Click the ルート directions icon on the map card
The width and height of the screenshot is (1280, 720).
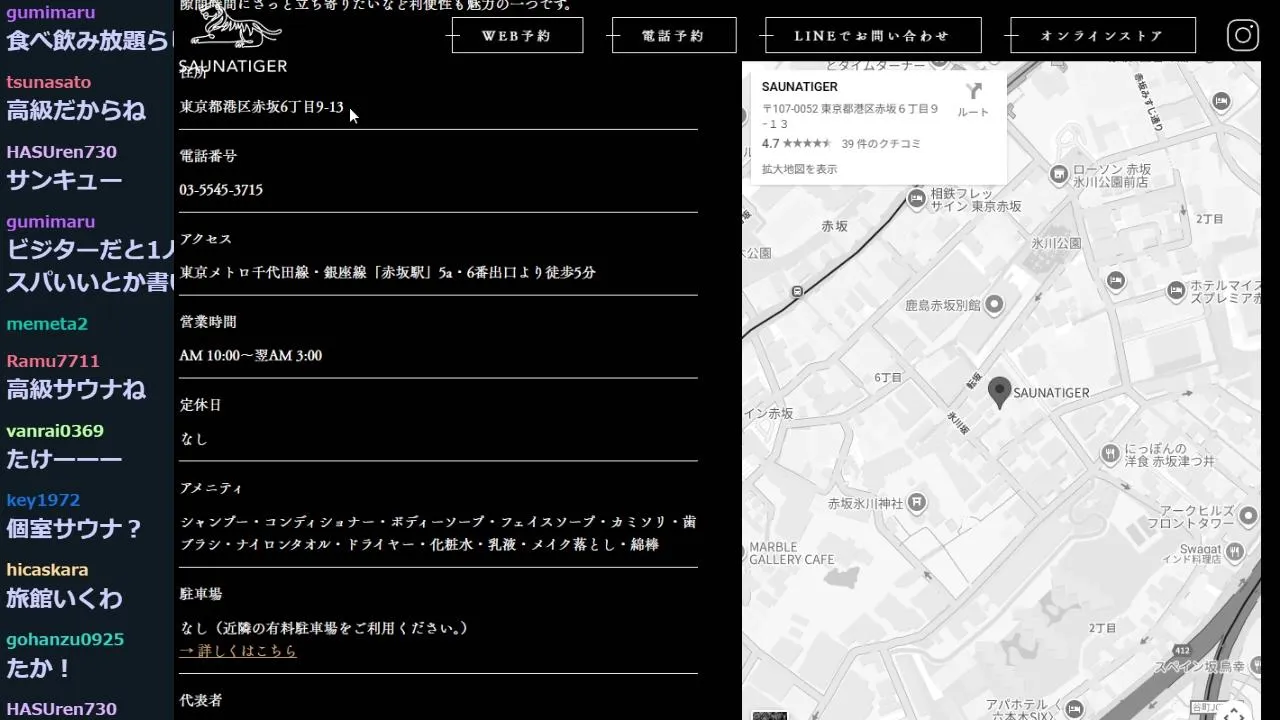point(973,100)
